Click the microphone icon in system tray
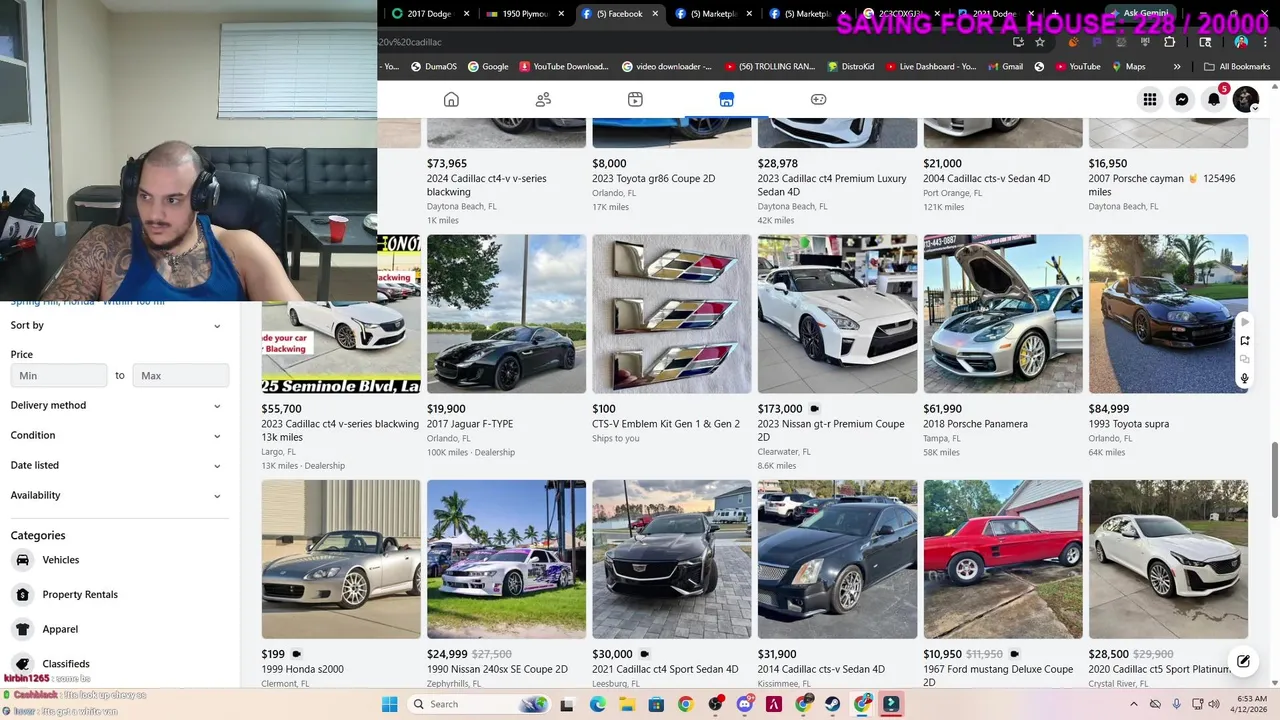The width and height of the screenshot is (1280, 720). (1176, 704)
